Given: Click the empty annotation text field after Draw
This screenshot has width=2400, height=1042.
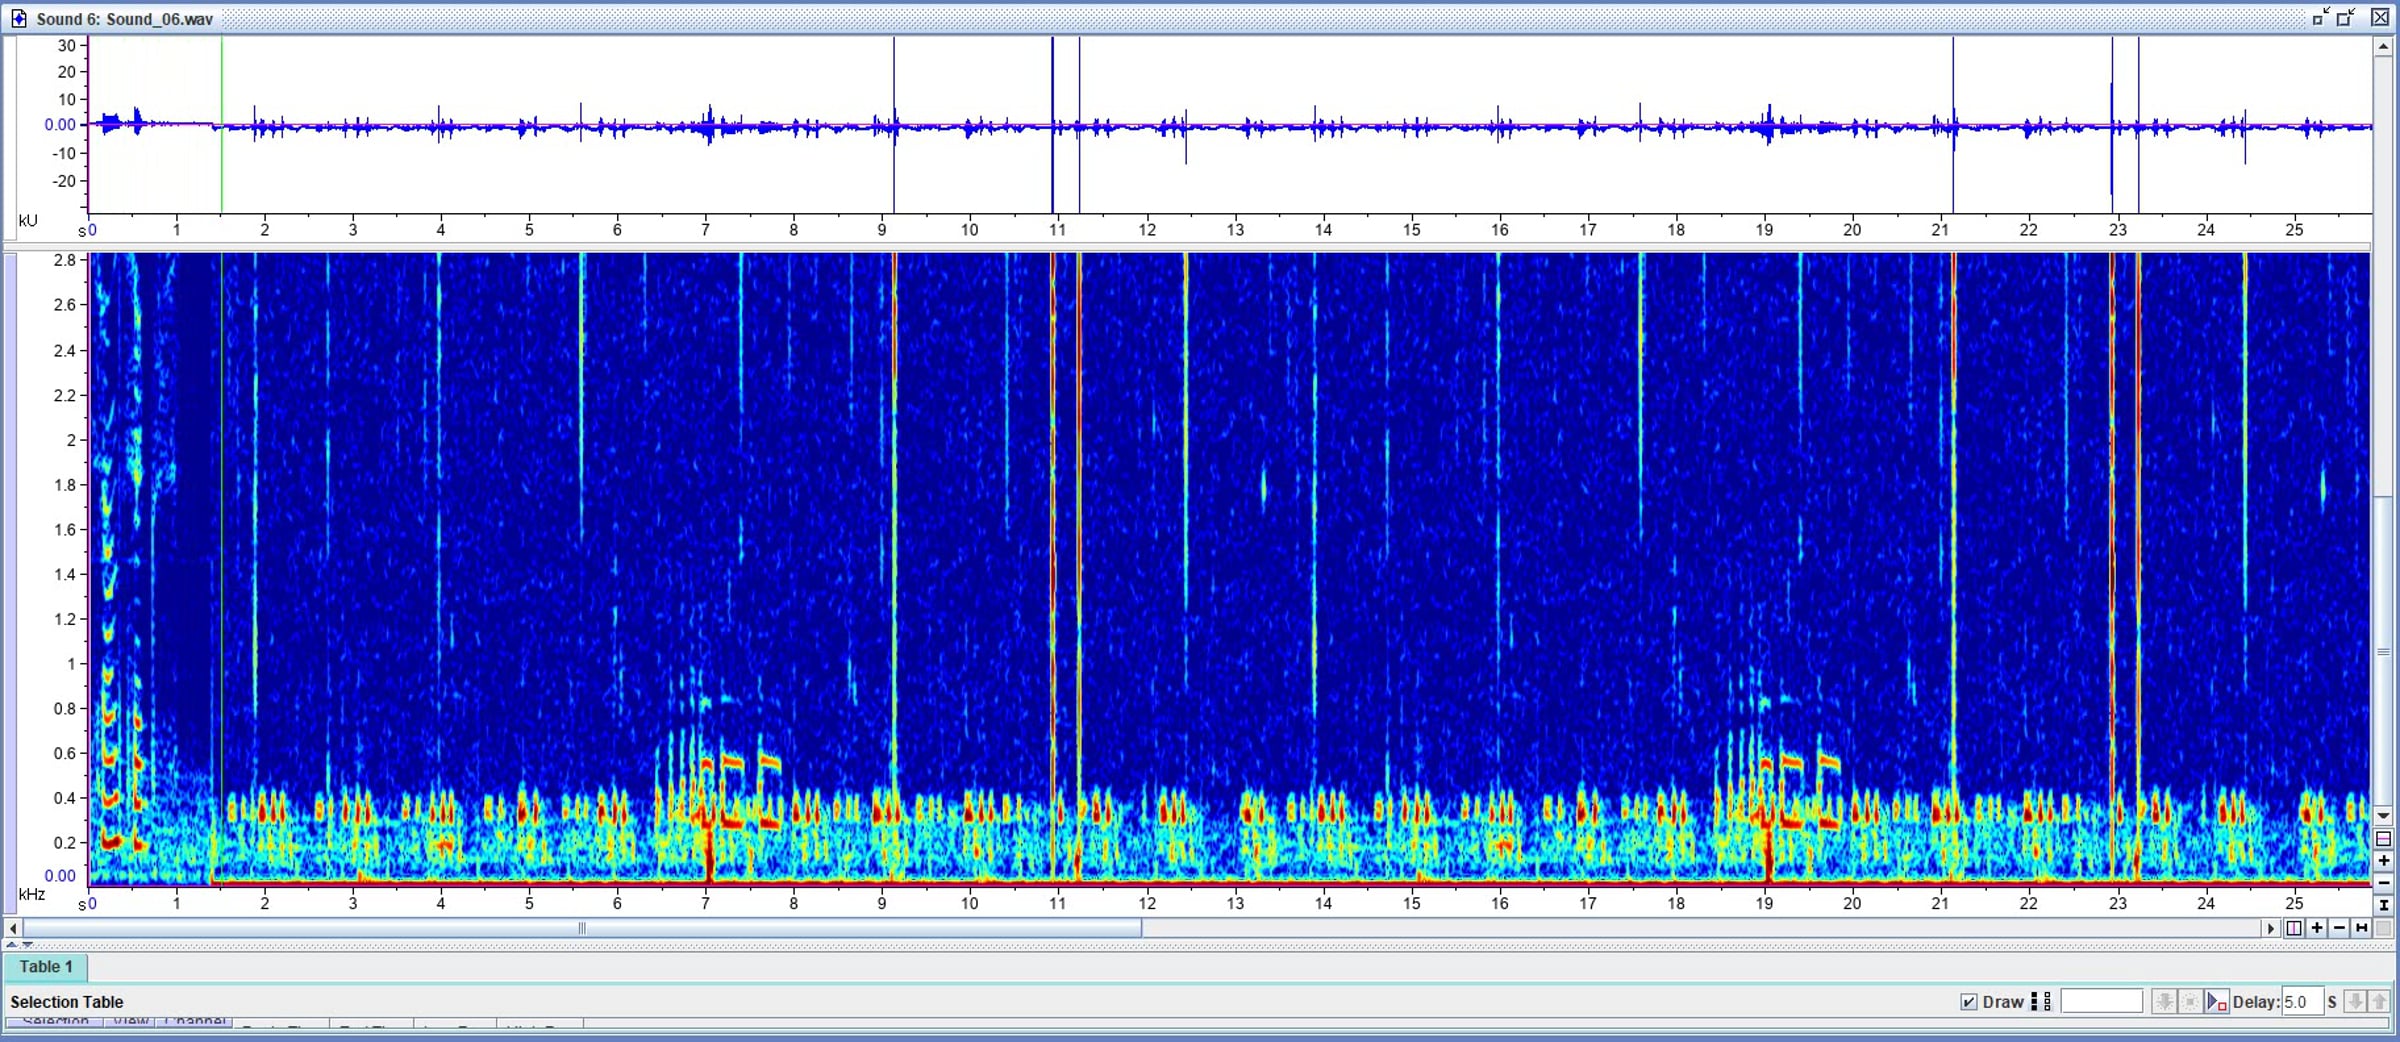Looking at the screenshot, I should click(2101, 1002).
